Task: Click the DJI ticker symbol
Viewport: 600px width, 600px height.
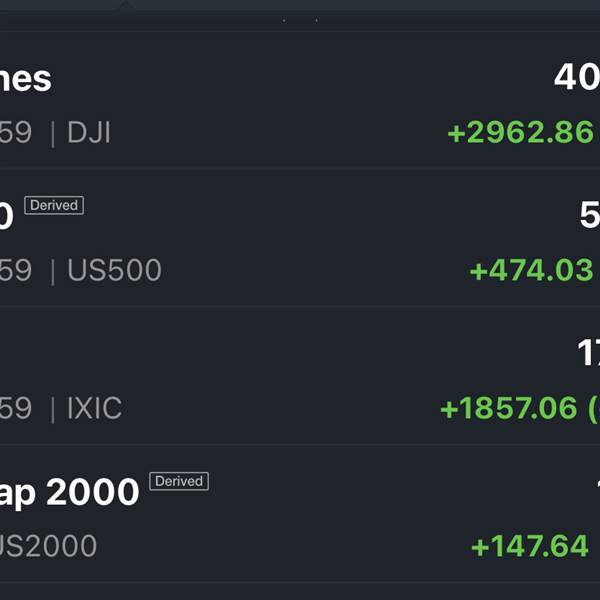Action: click(89, 132)
